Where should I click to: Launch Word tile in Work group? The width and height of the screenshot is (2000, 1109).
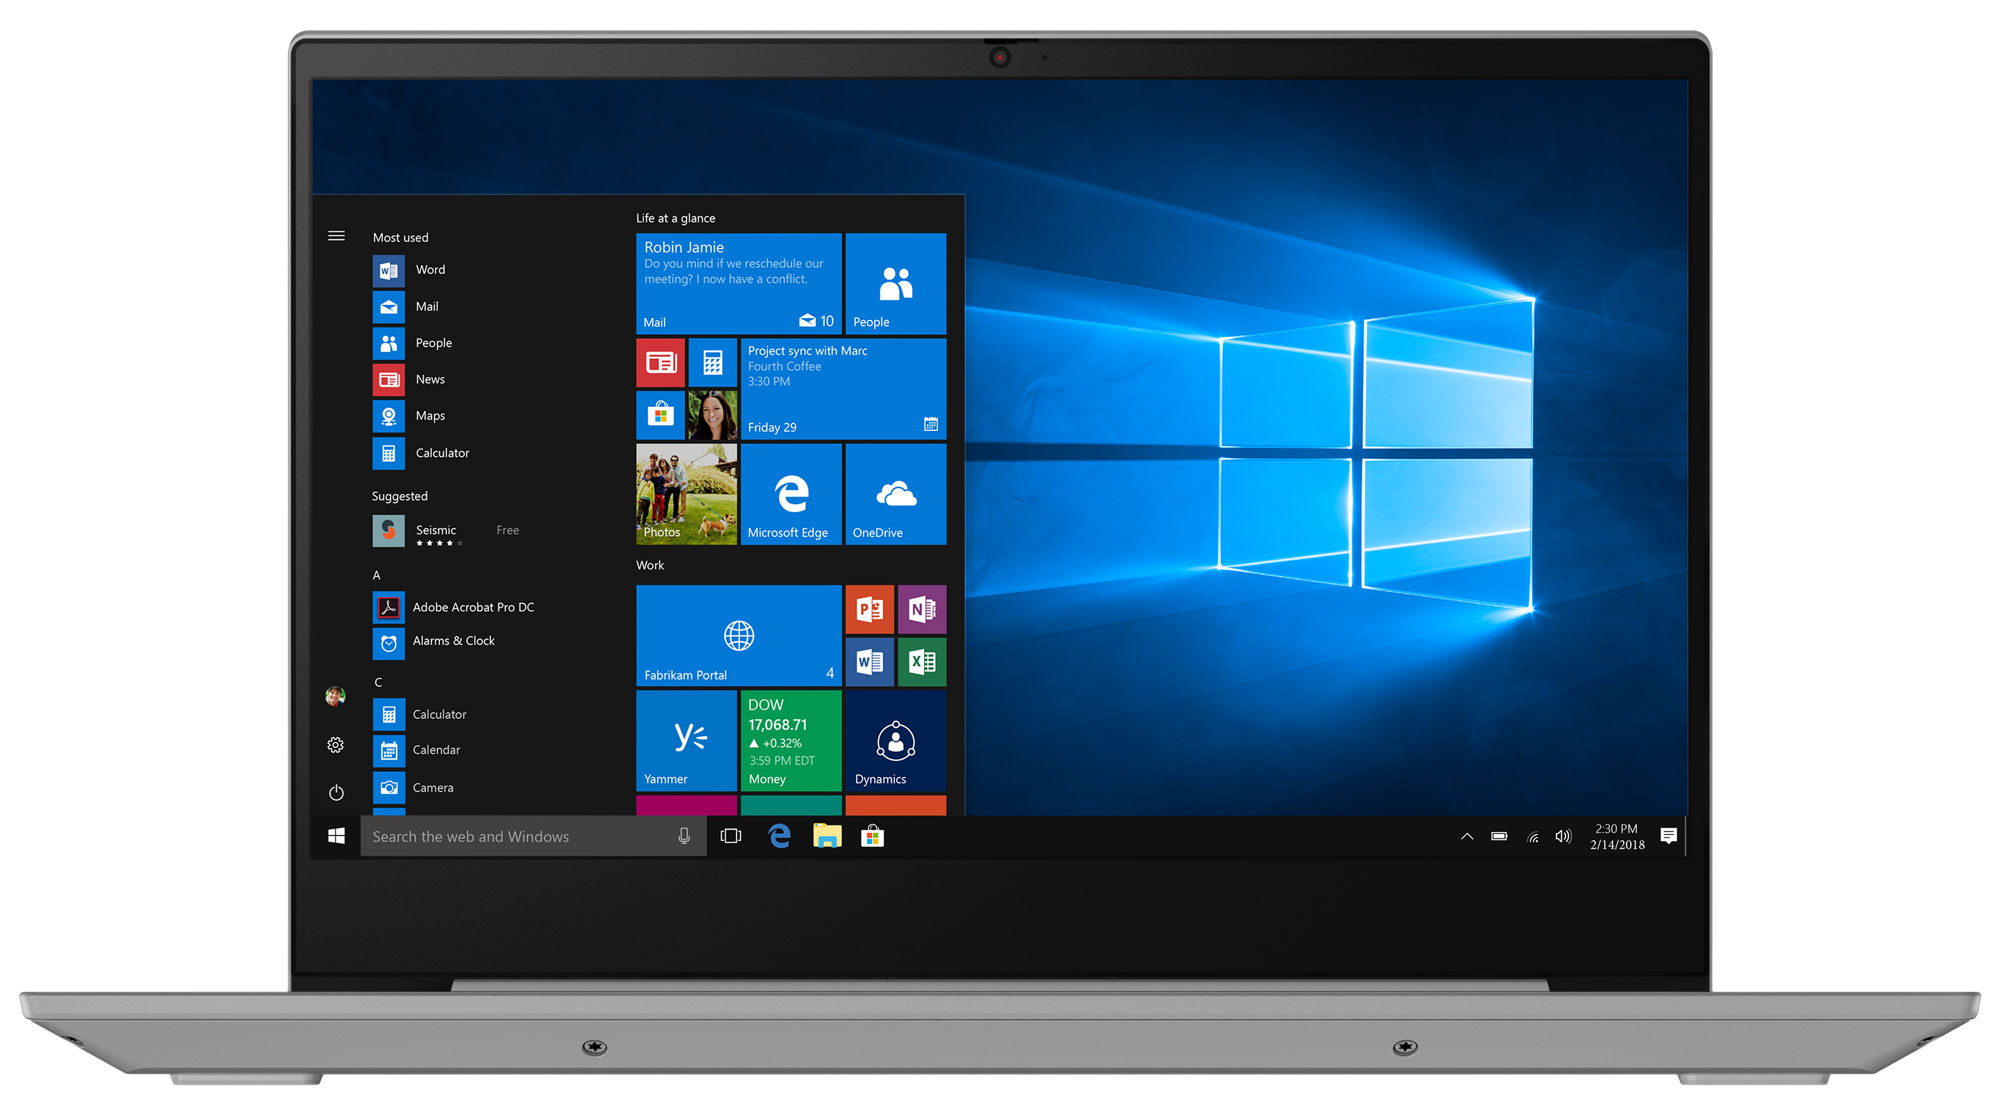click(x=870, y=662)
